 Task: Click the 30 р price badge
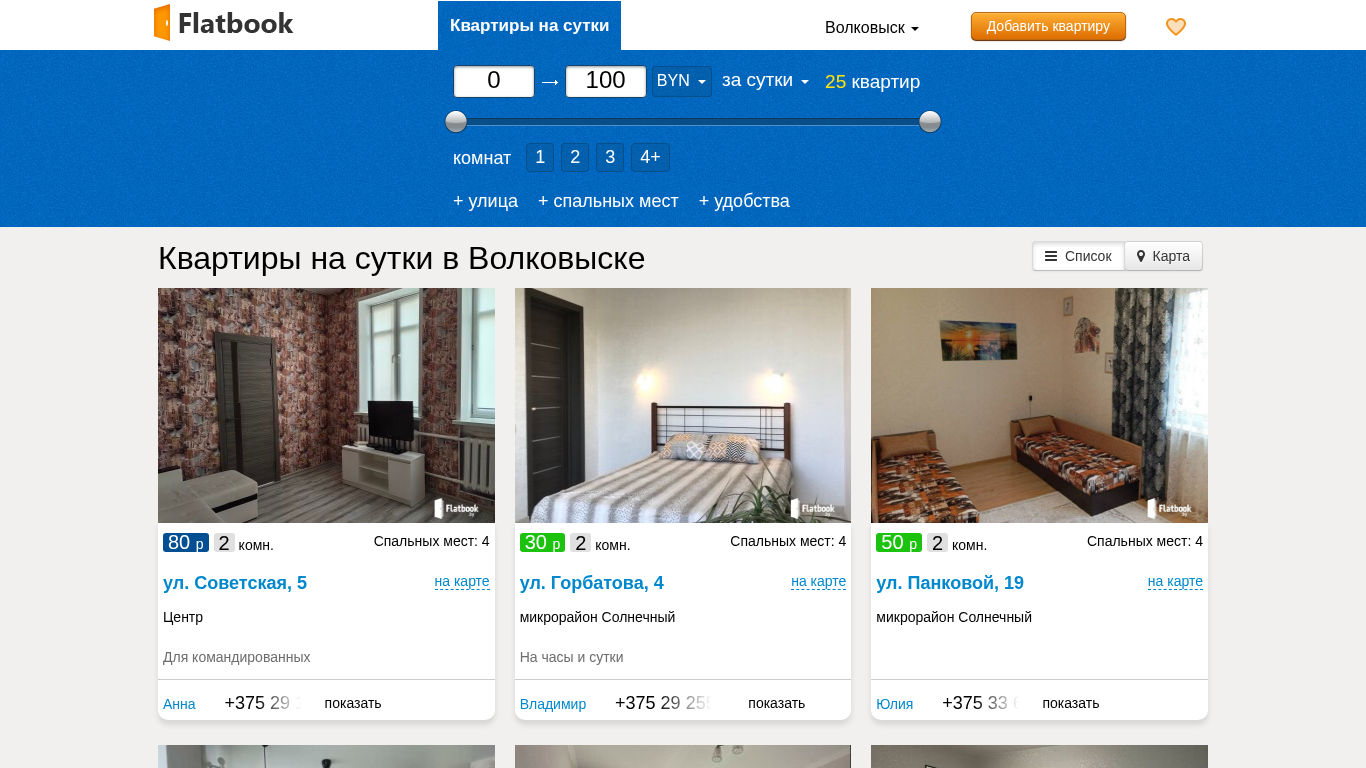[x=542, y=543]
